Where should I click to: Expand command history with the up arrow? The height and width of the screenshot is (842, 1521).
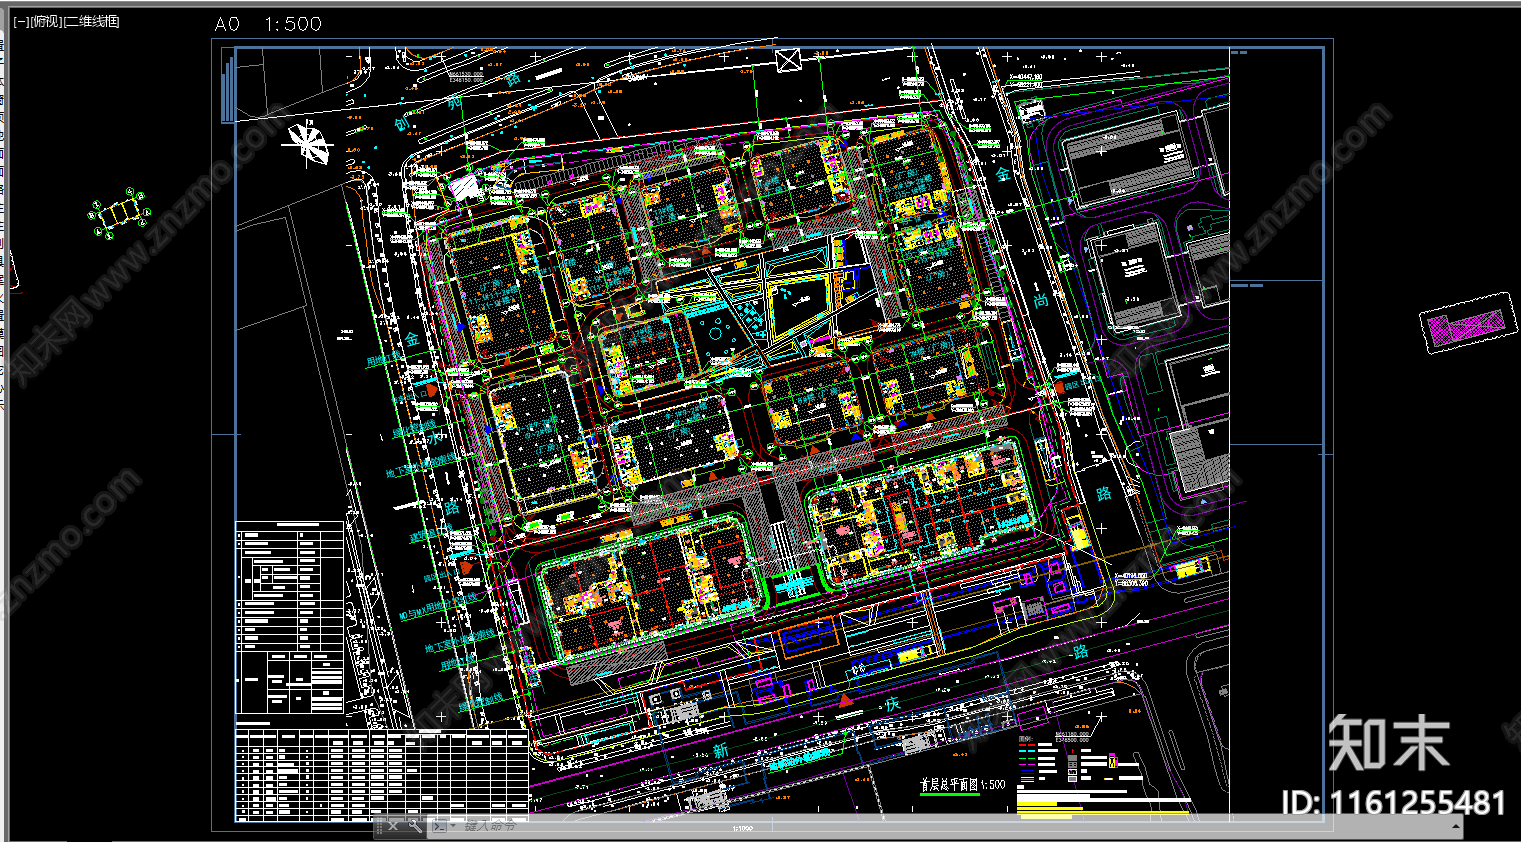click(x=1455, y=826)
